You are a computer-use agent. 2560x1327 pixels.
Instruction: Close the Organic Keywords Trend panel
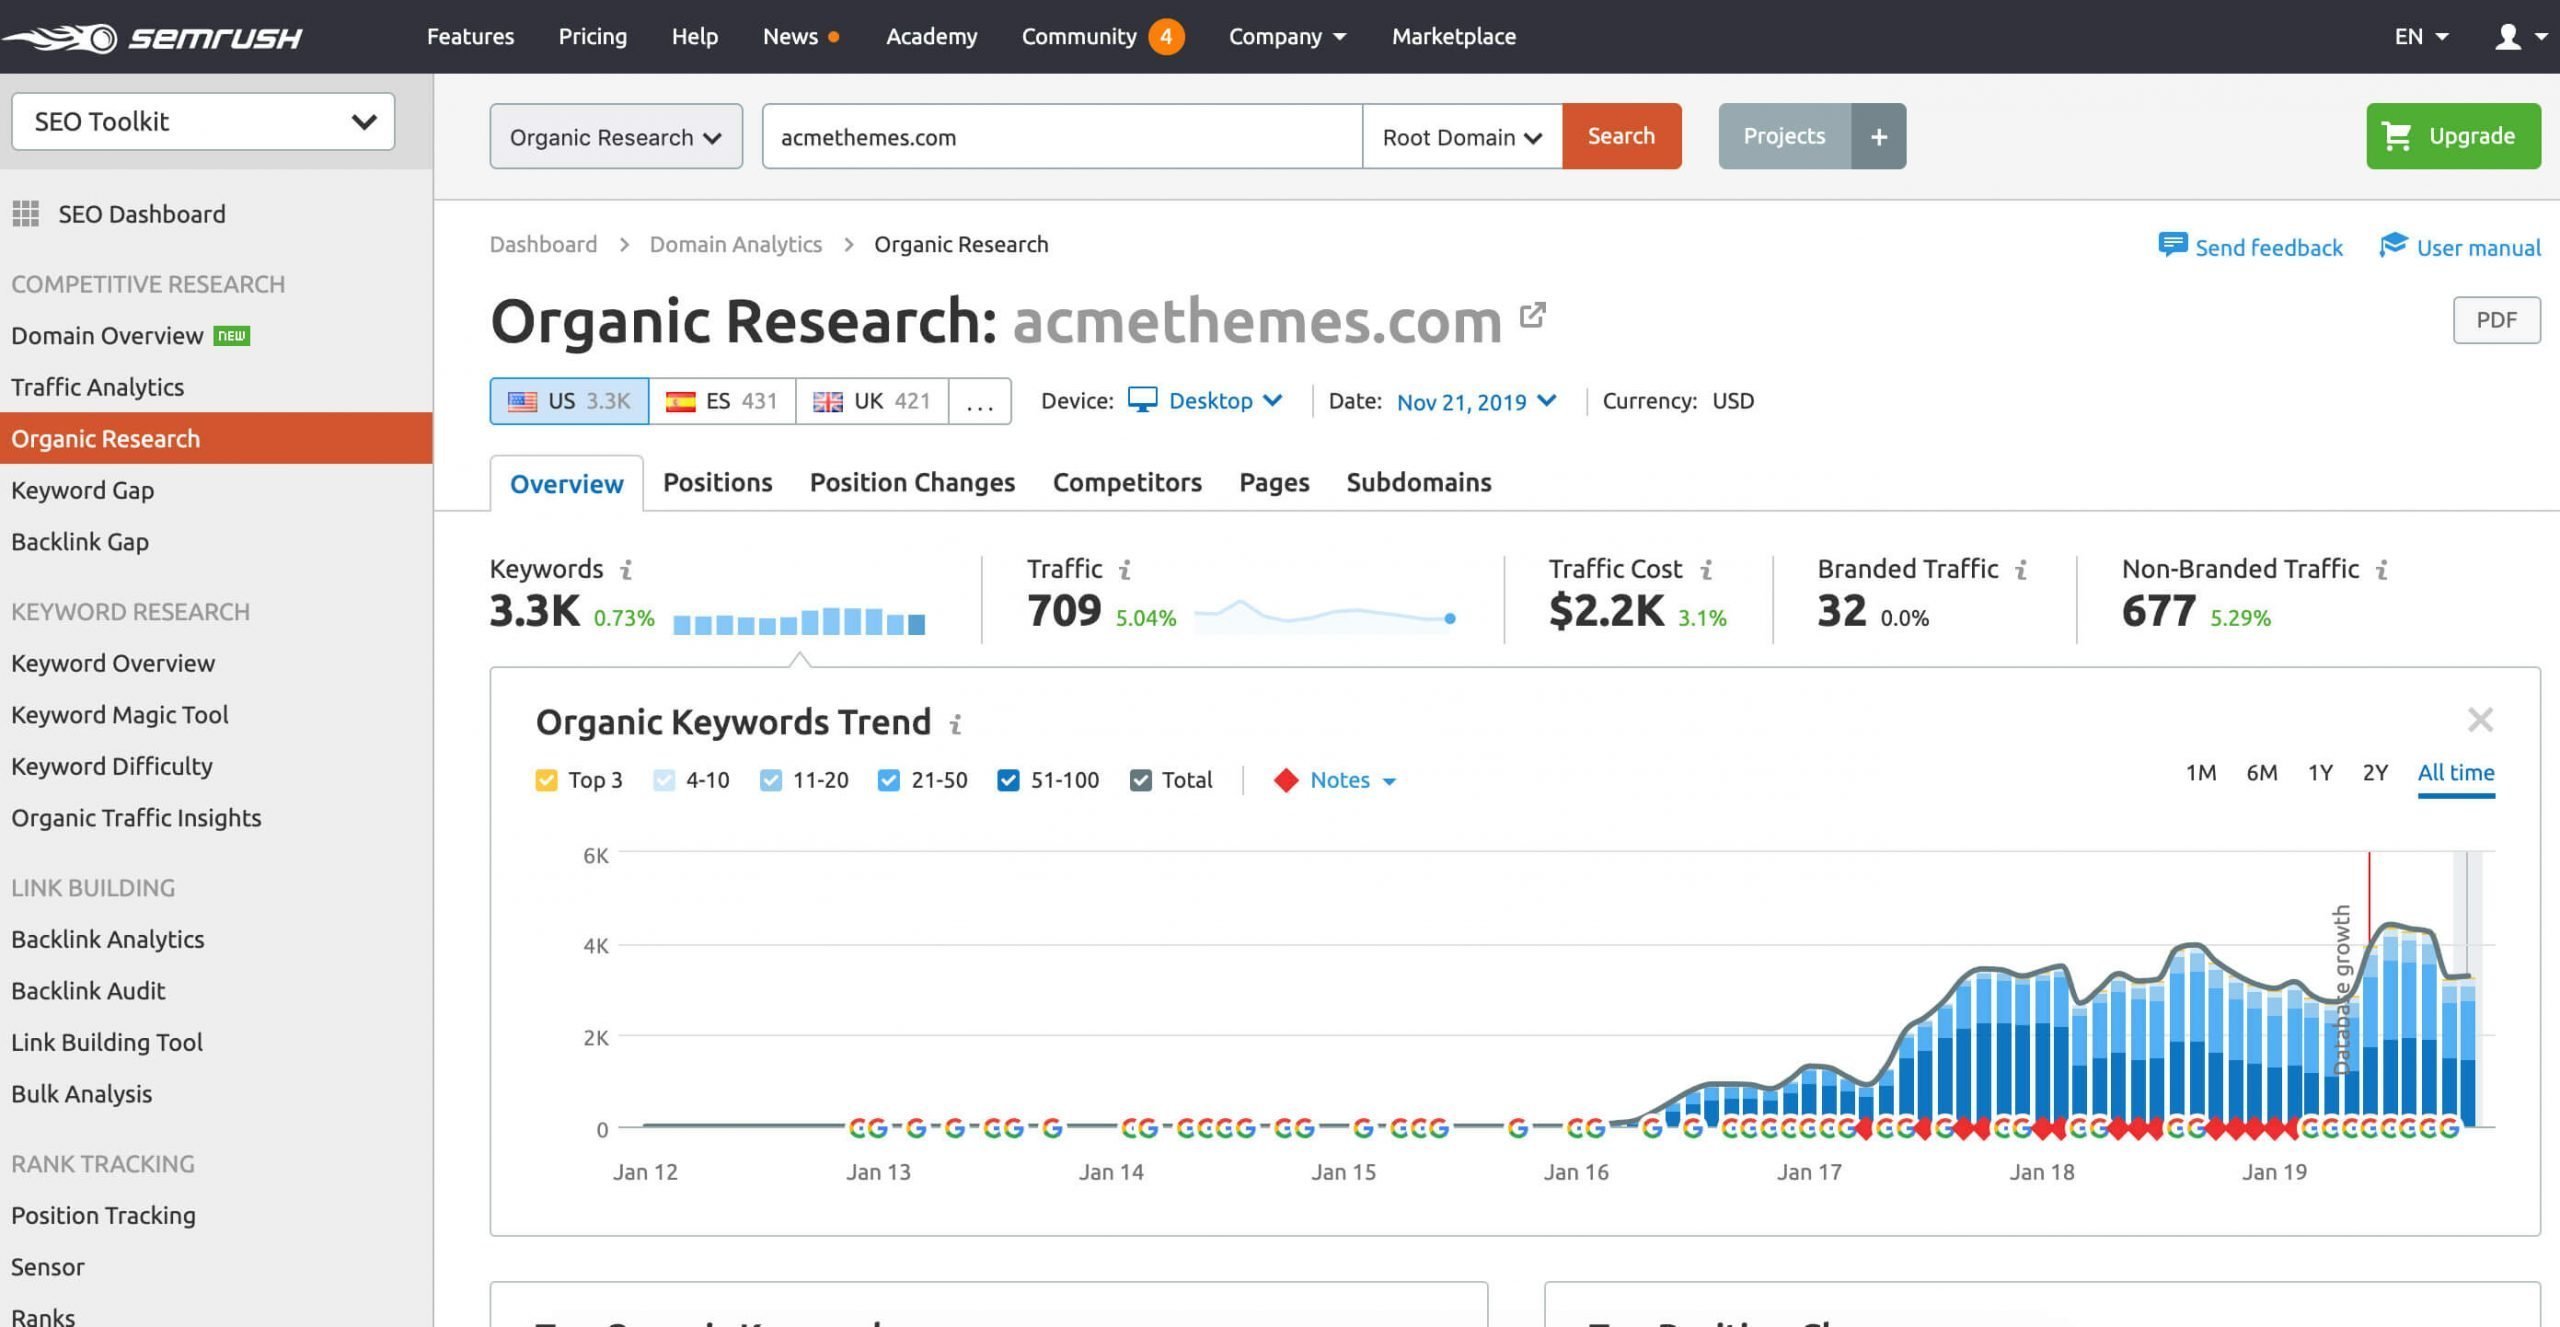tap(2480, 720)
